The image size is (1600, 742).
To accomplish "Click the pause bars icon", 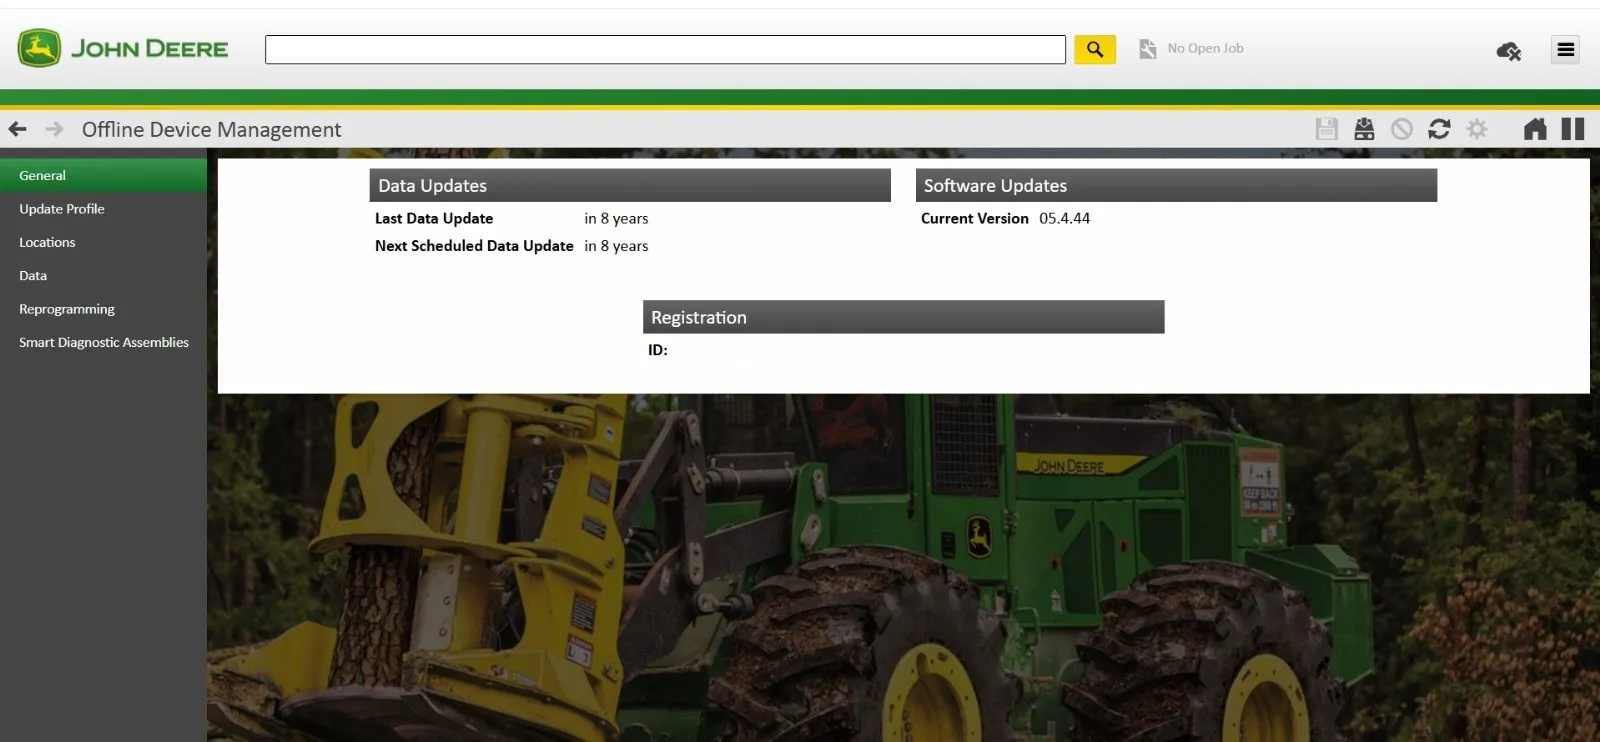I will point(1573,129).
